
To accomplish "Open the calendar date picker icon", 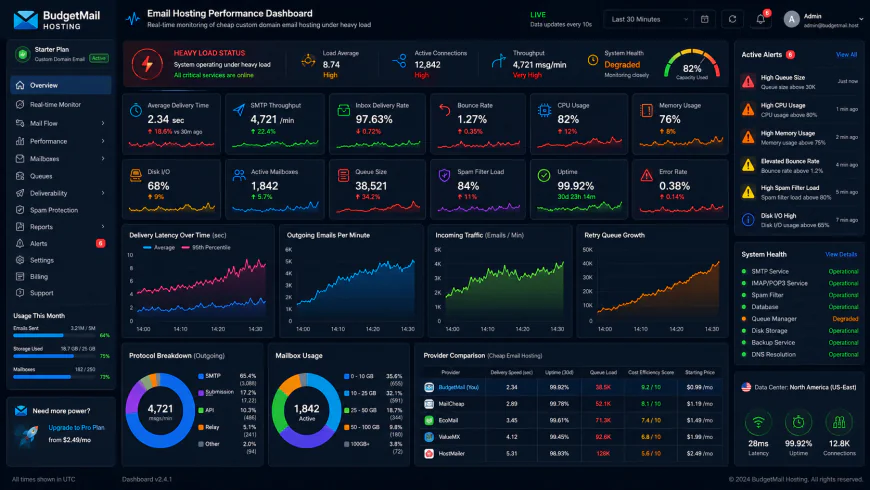I will click(x=705, y=19).
